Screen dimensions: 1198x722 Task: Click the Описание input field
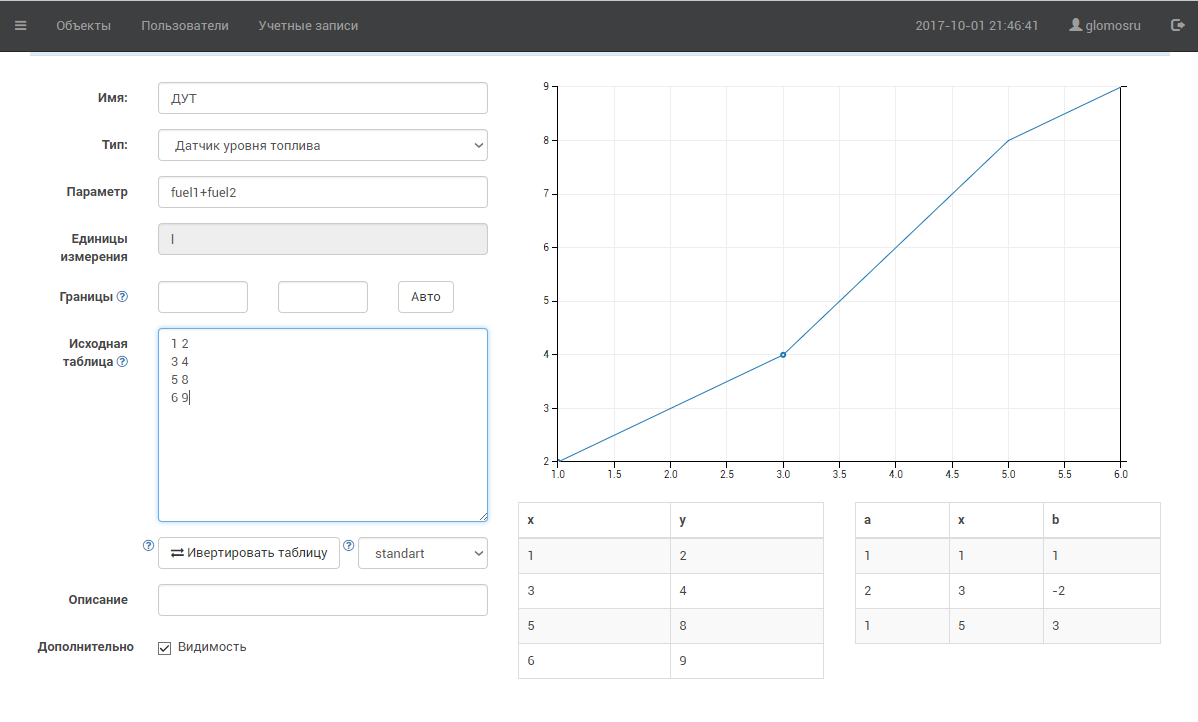[x=322, y=600]
